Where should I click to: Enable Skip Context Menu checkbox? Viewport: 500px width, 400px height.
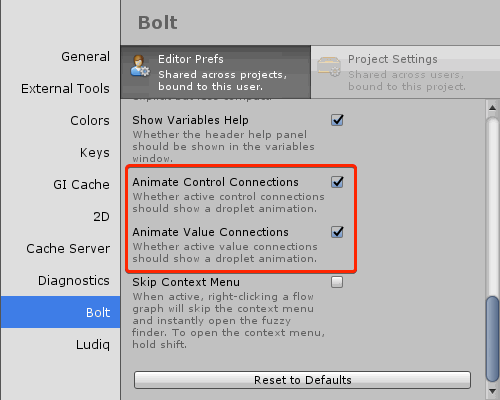tap(337, 282)
